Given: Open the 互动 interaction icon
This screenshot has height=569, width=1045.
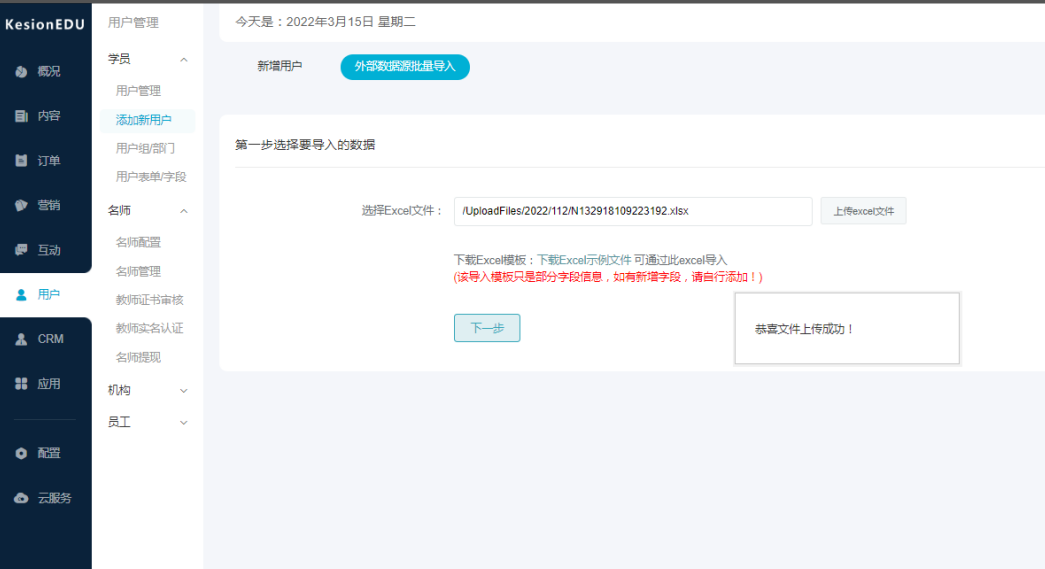Looking at the screenshot, I should (x=21, y=250).
